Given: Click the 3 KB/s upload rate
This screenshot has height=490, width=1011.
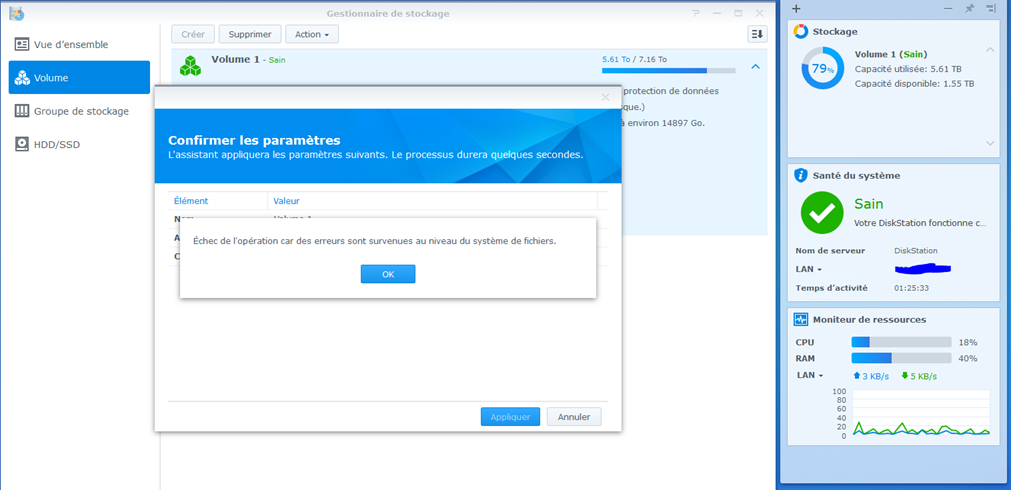Looking at the screenshot, I should 870,376.
